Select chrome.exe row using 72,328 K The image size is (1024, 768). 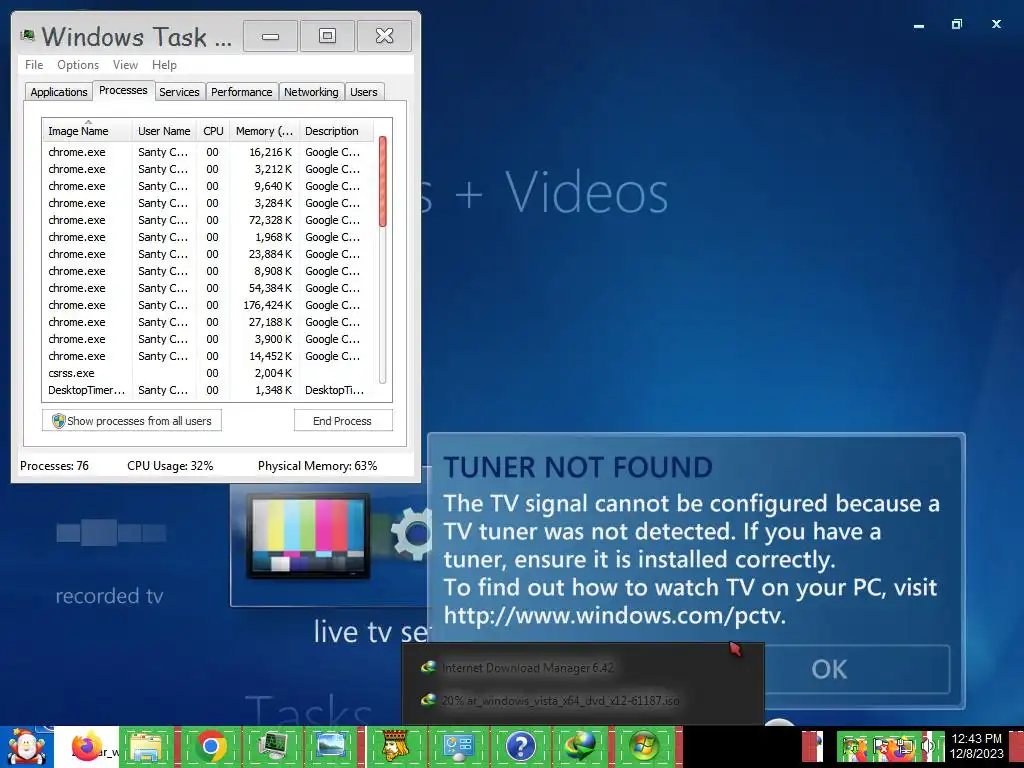(208, 220)
